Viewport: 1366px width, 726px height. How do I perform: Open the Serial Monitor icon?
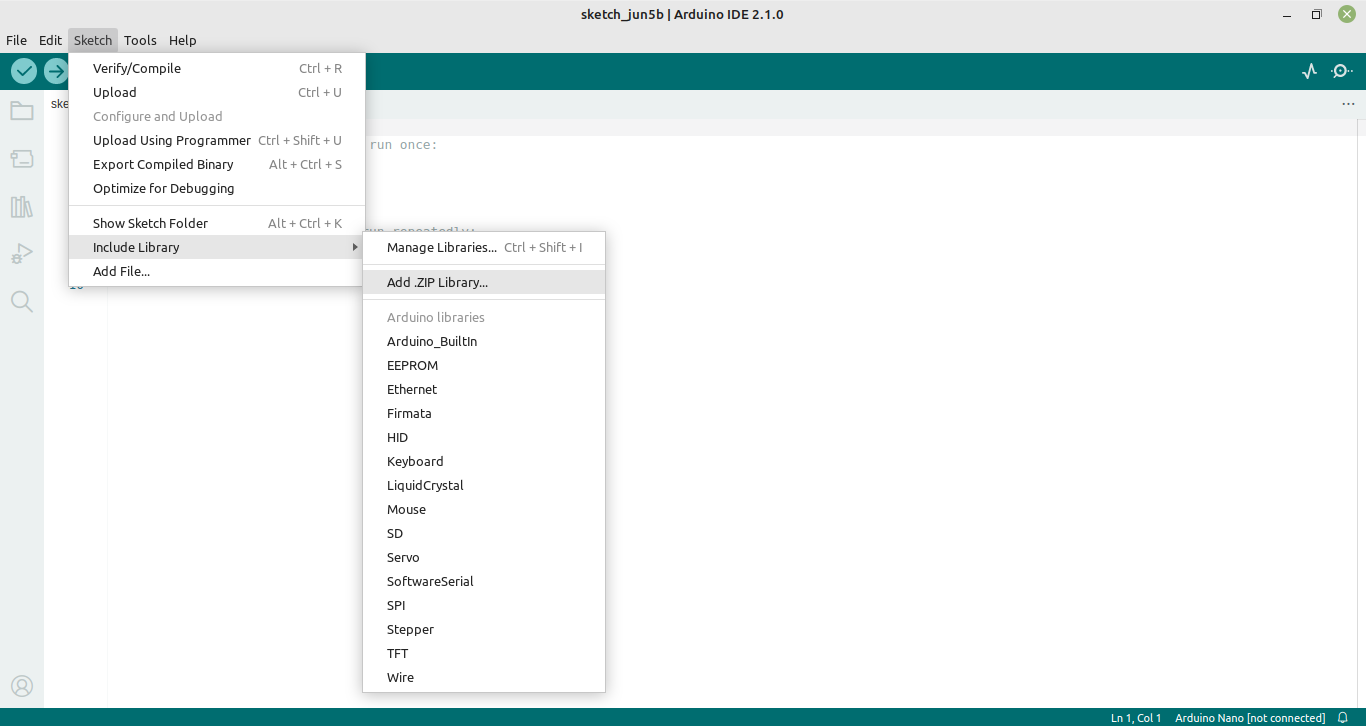[x=1342, y=71]
